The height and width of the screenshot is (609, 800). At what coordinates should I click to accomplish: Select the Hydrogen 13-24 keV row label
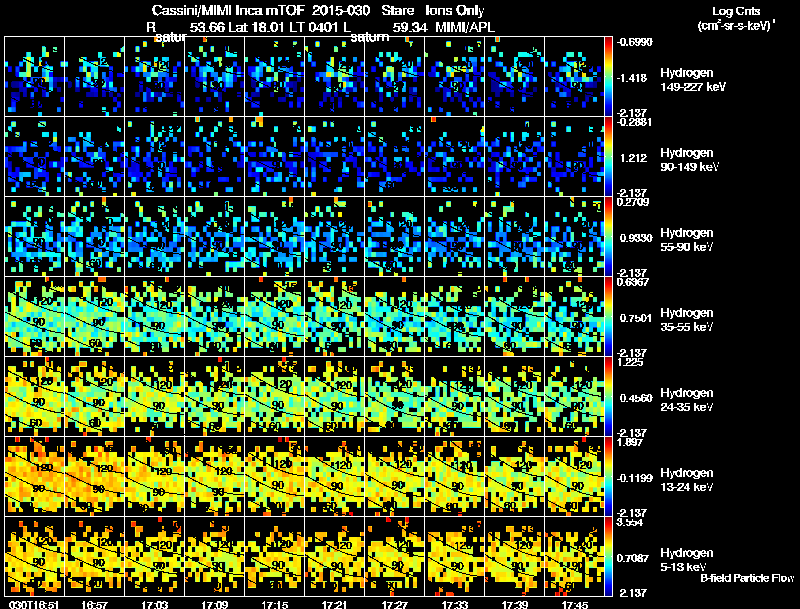click(x=687, y=480)
